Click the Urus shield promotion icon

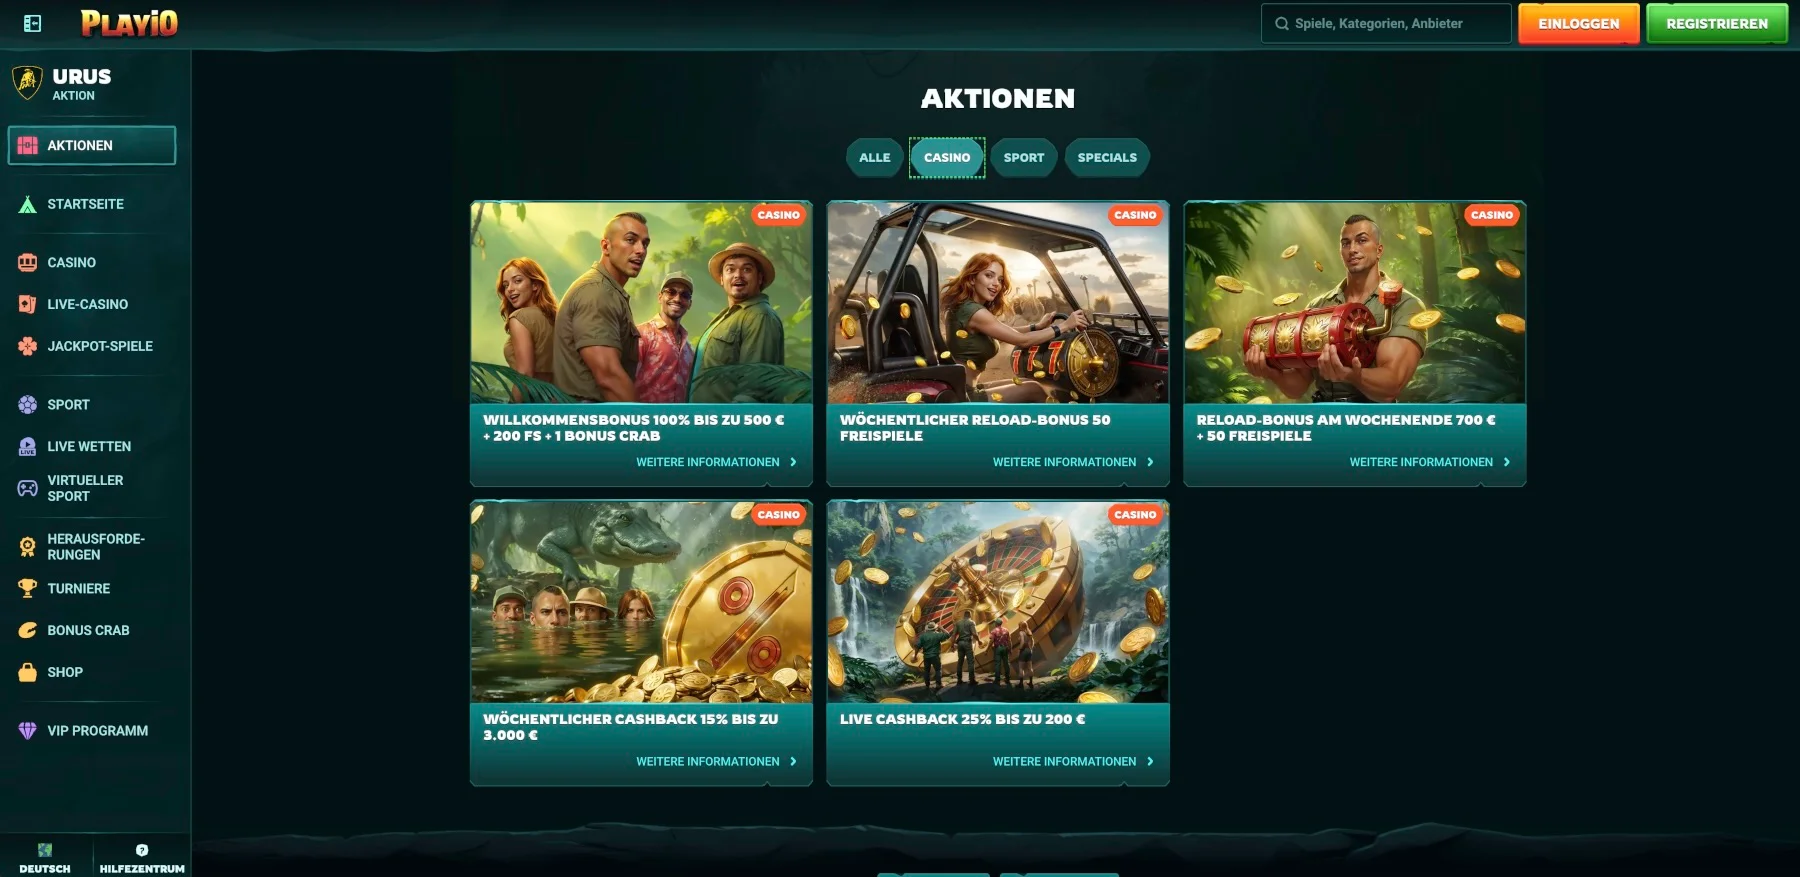pos(27,83)
